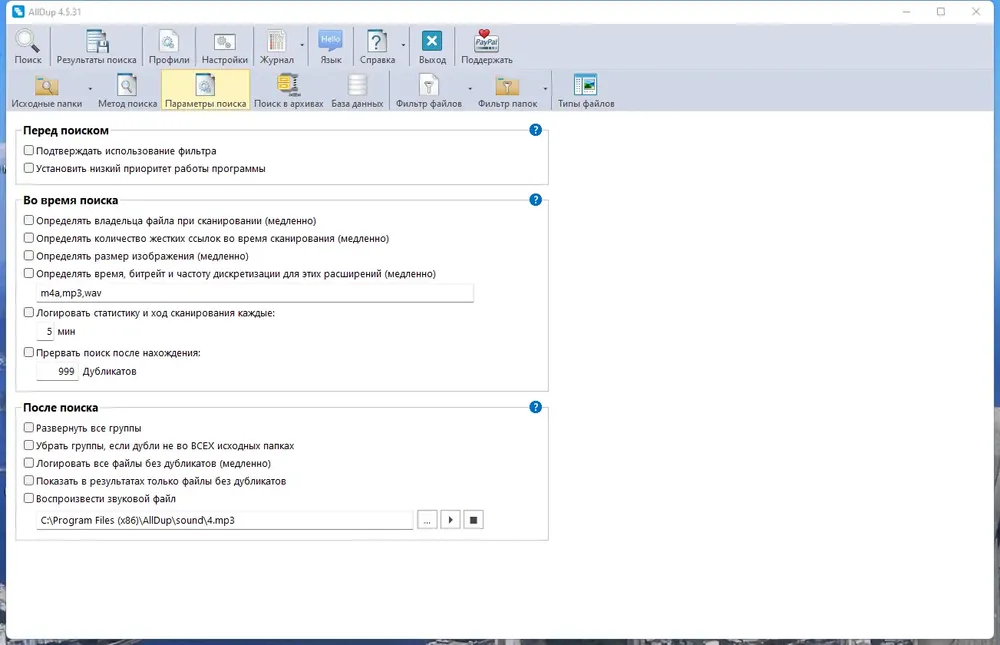1000x645 pixels.
Task: Click the 999 duplicates count field
Action: (57, 371)
